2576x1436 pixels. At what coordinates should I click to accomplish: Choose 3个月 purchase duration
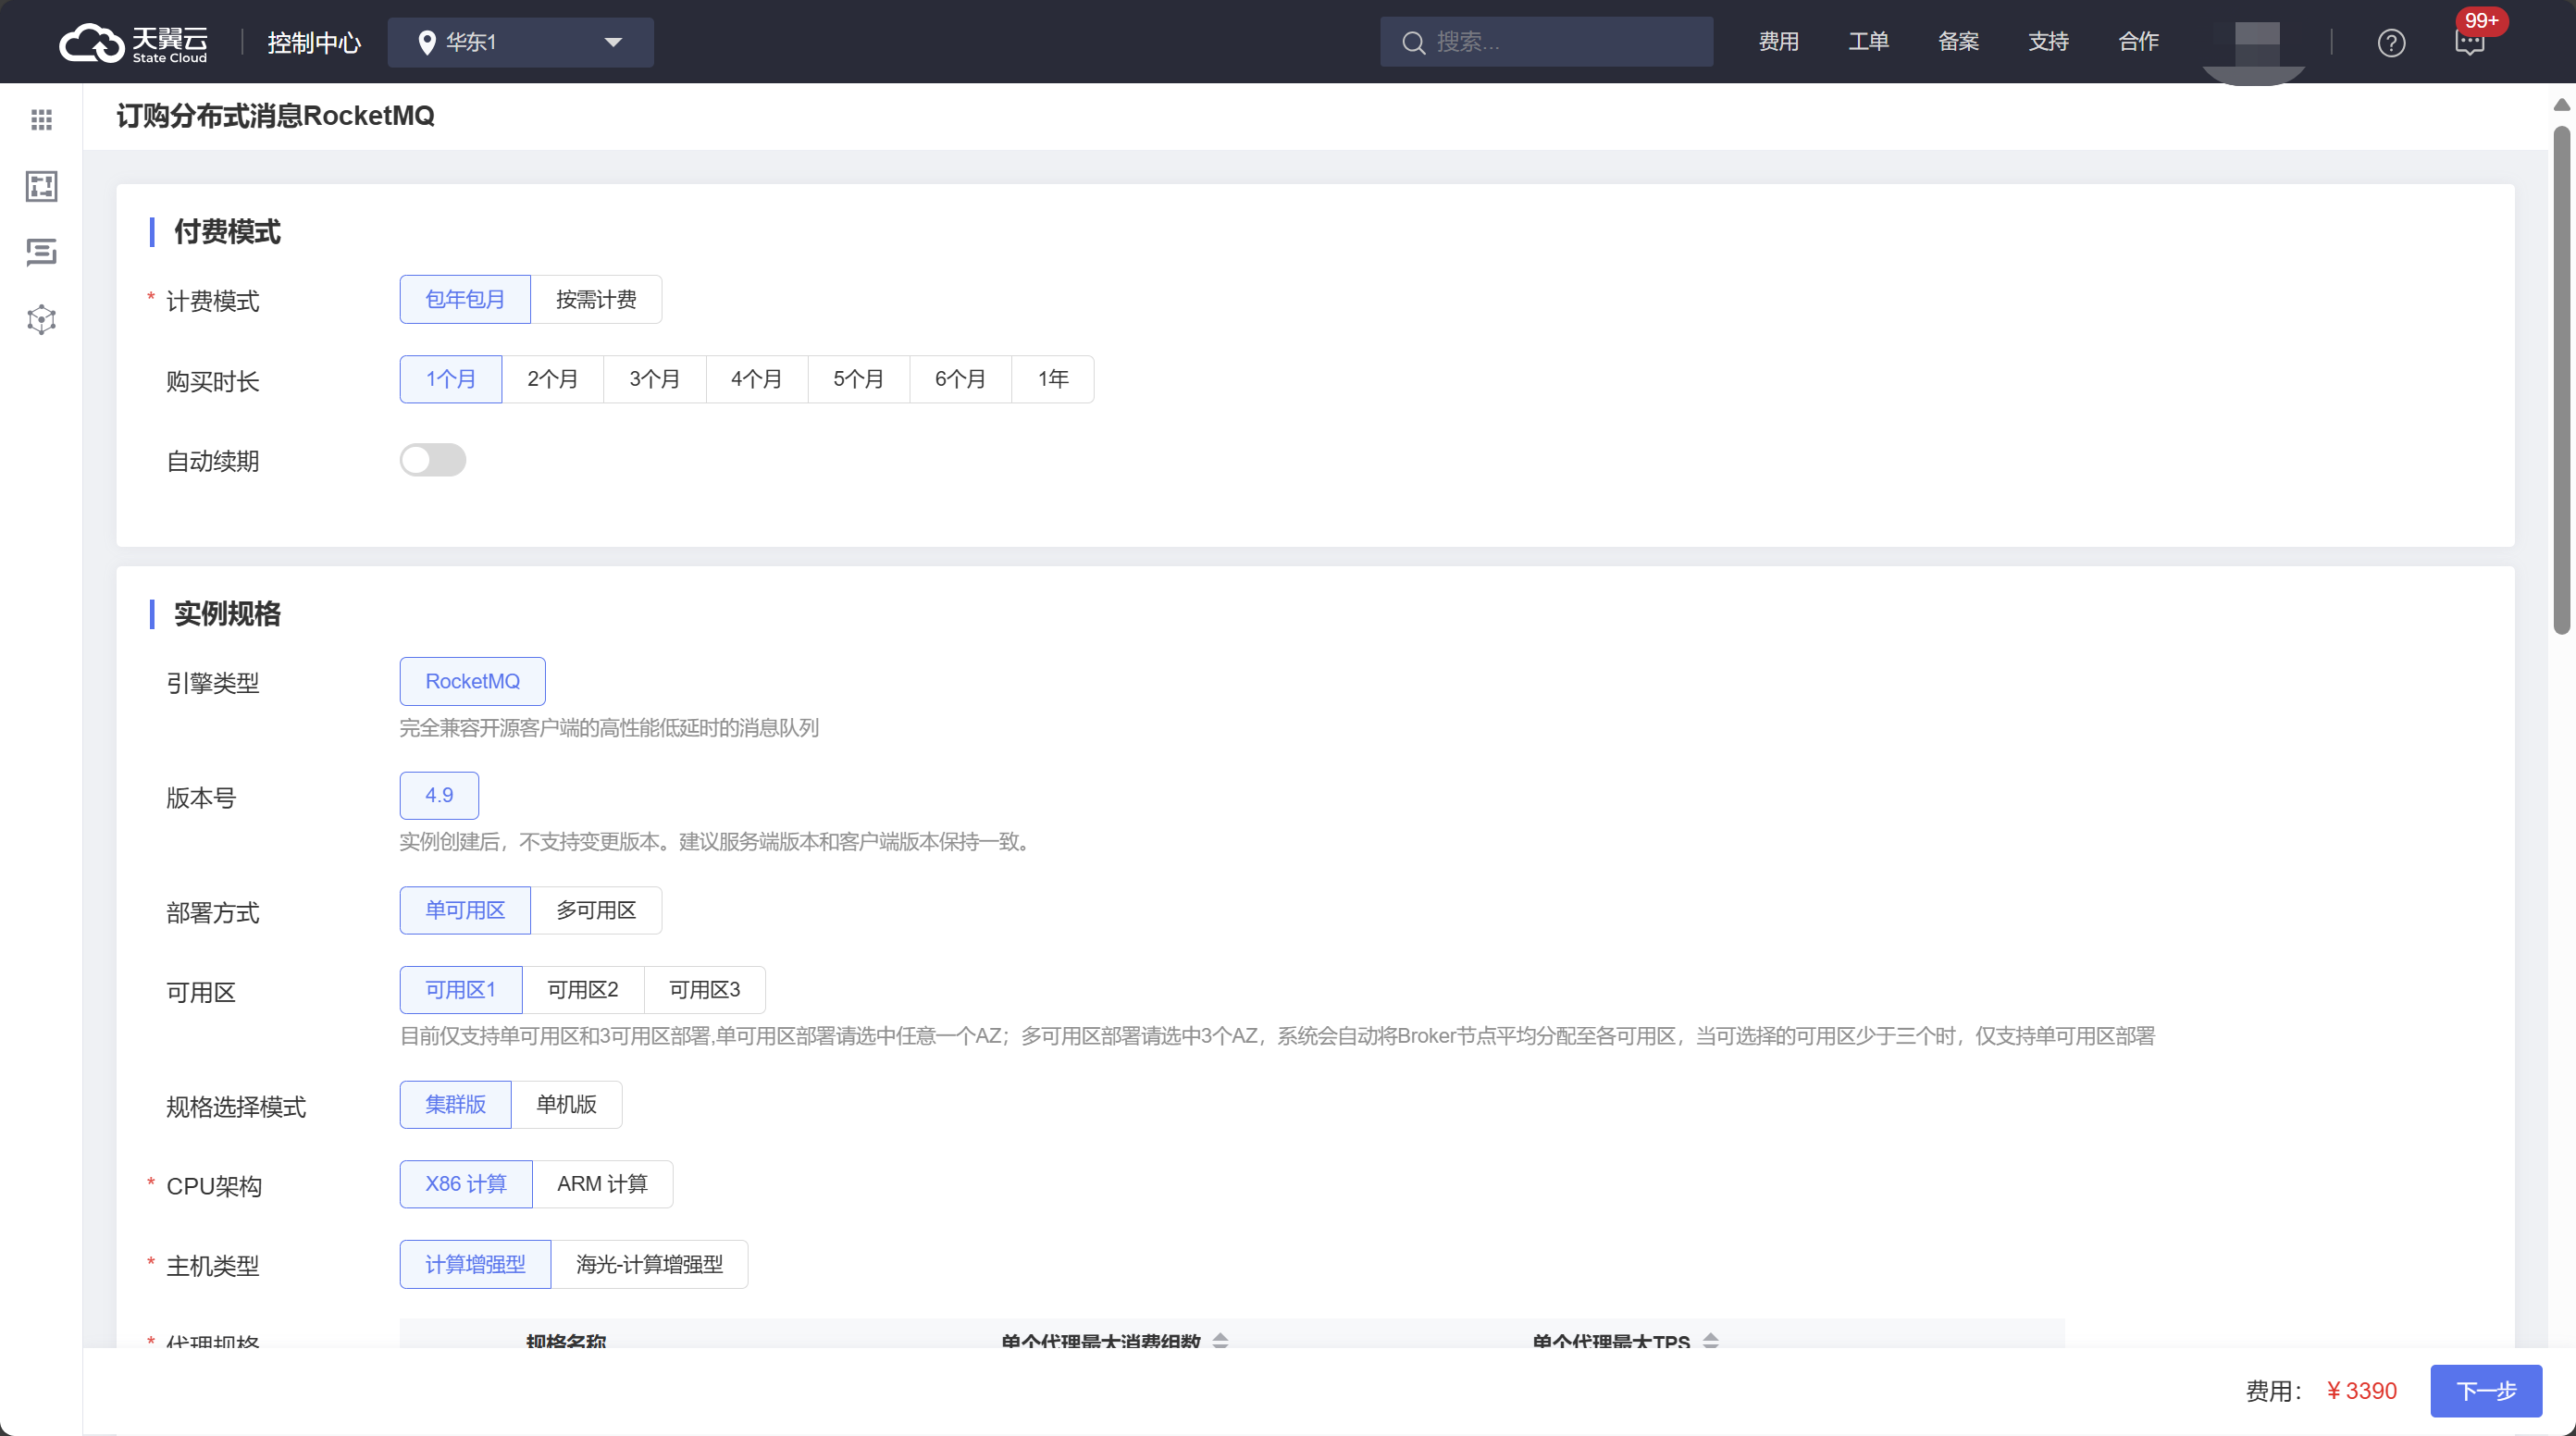point(655,379)
